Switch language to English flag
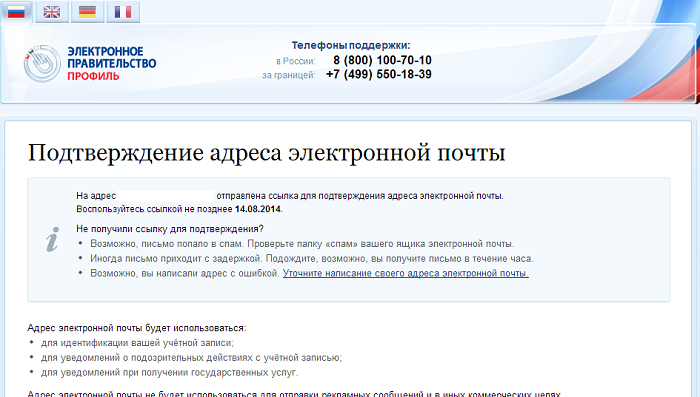Image resolution: width=700 pixels, height=397 pixels. coord(52,12)
